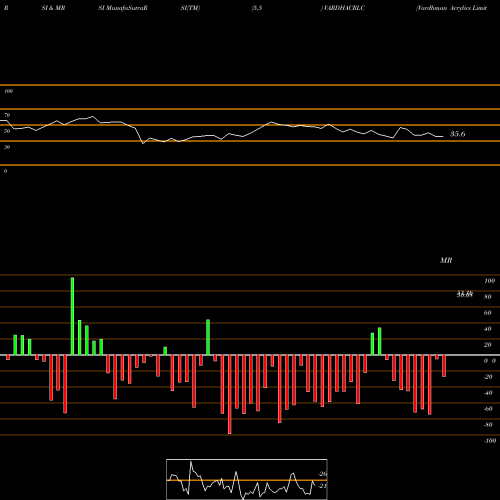The height and width of the screenshot is (500, 500).
Task: Click the longest red bar in MR histogram
Action: [x=230, y=394]
